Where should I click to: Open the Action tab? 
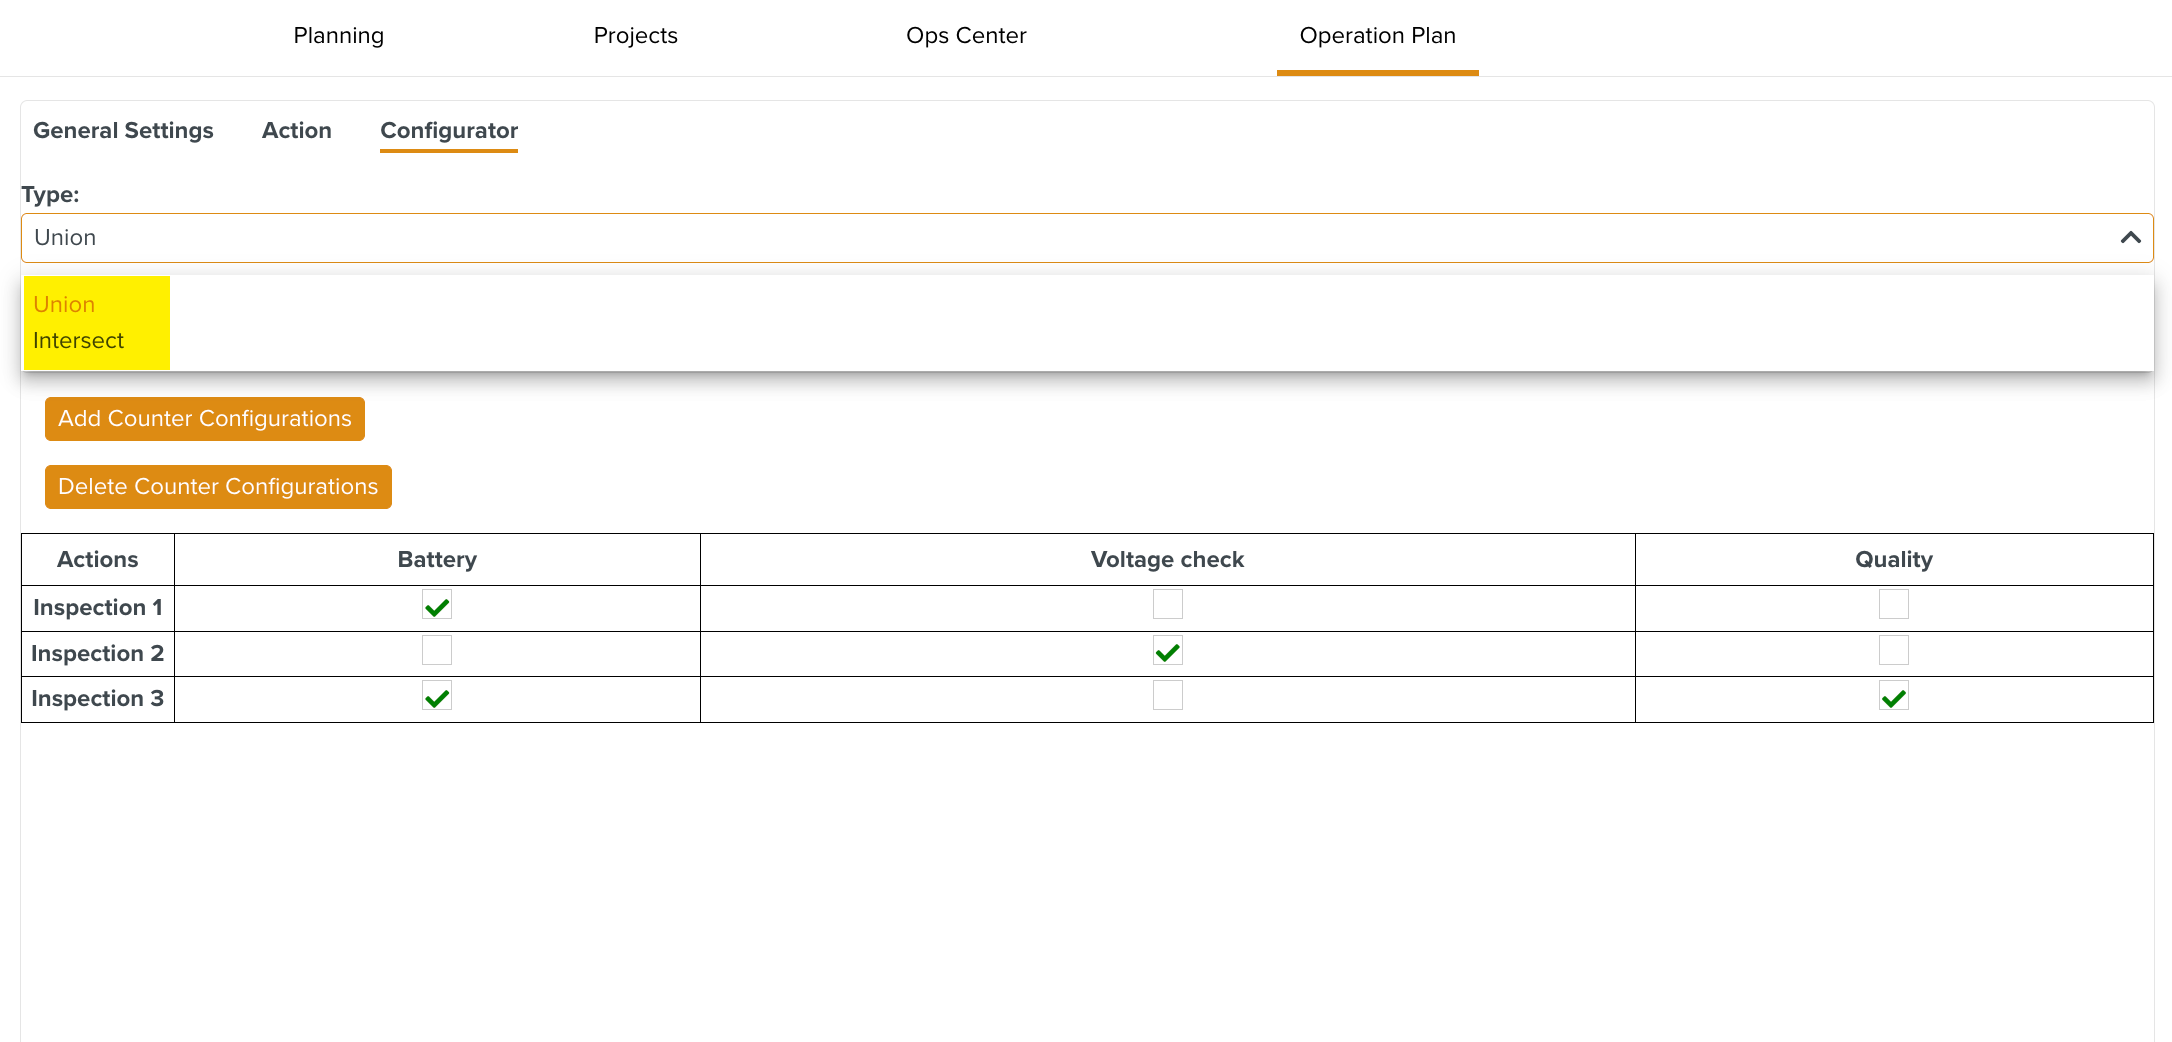coord(296,131)
